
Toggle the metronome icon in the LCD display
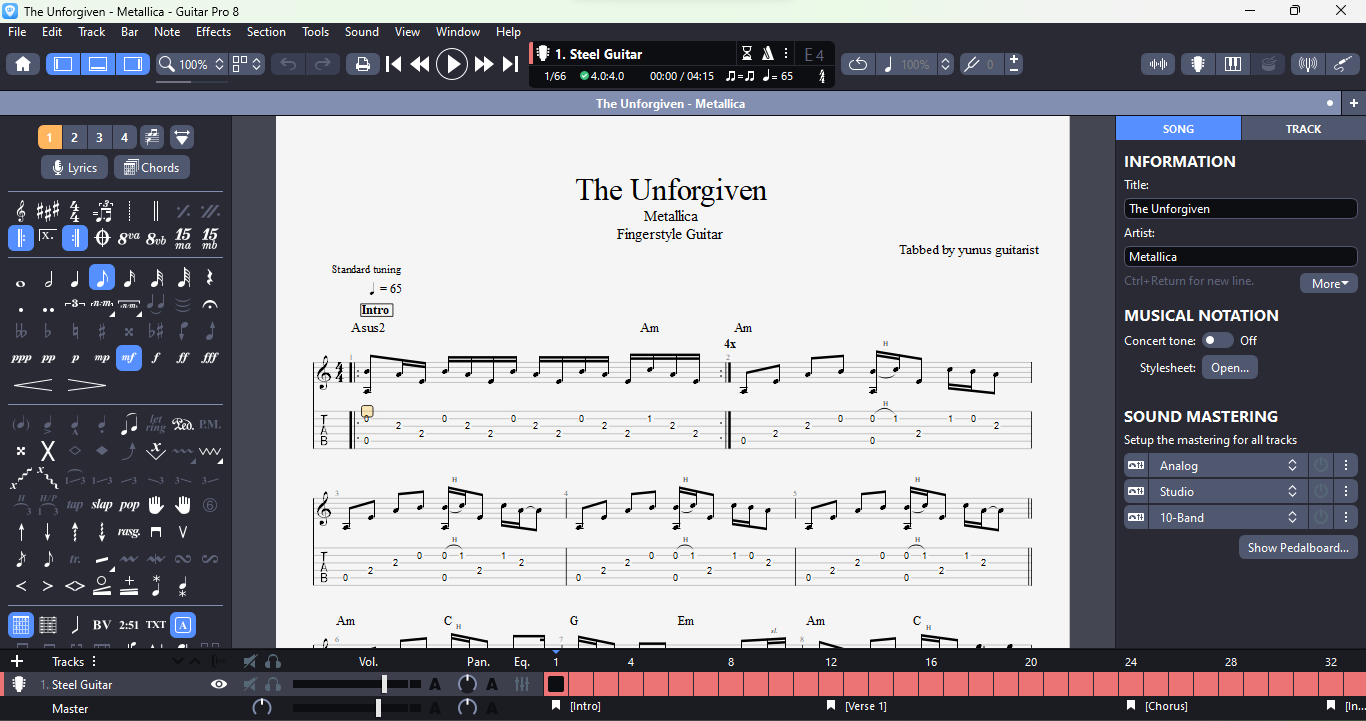pyautogui.click(x=768, y=54)
